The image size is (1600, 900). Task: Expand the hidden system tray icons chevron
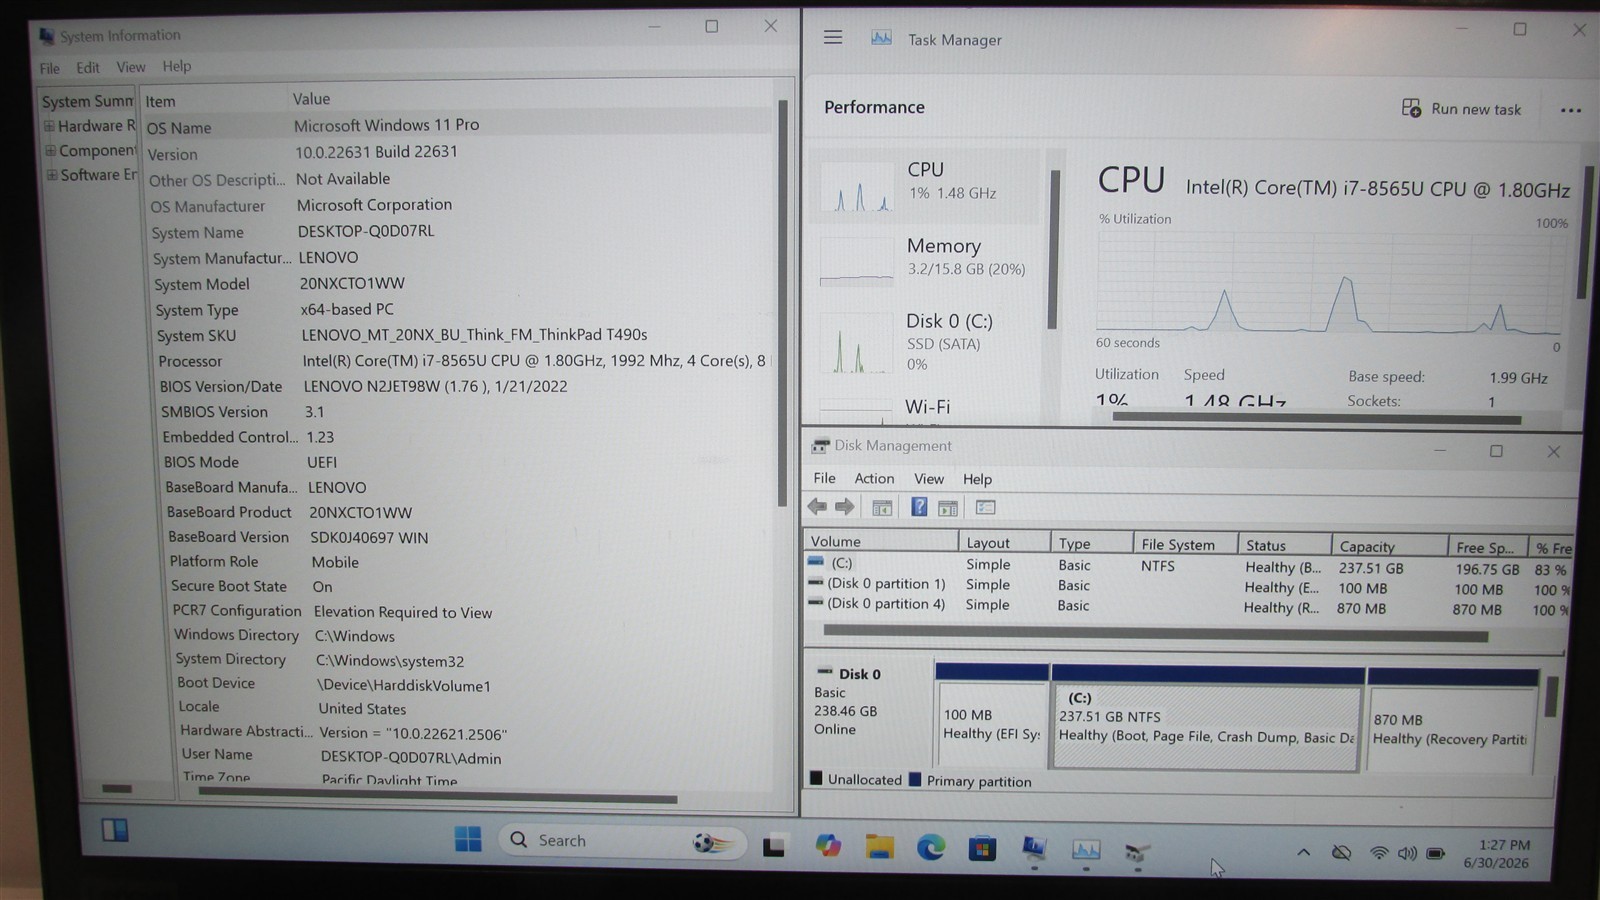point(1303,853)
